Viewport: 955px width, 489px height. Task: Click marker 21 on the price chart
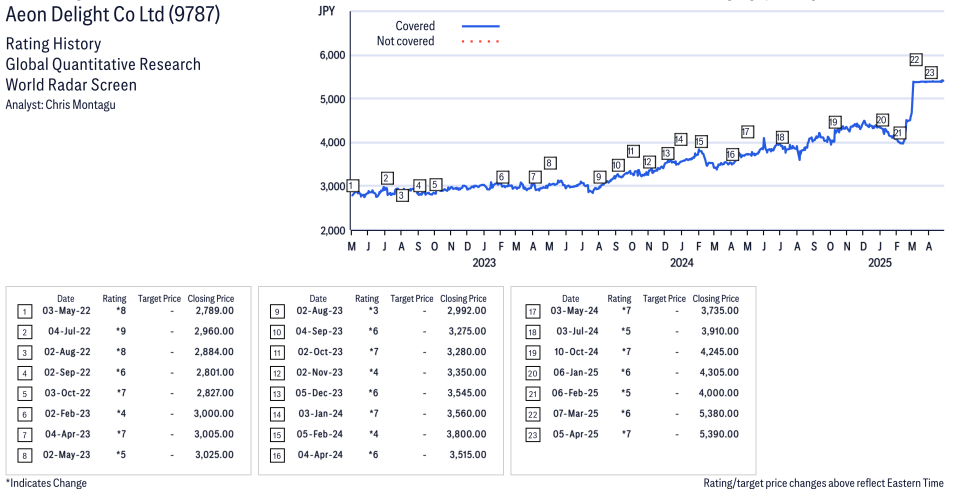pyautogui.click(x=899, y=133)
